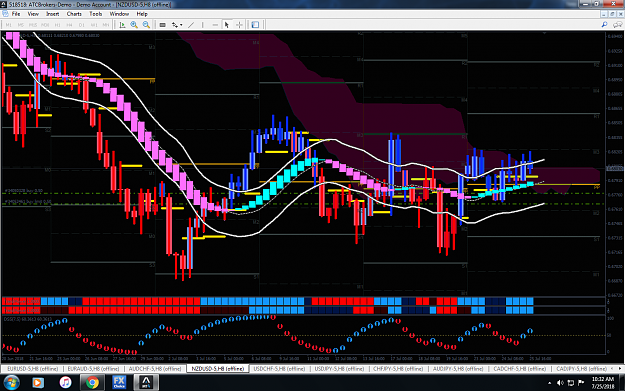625x391 pixels.
Task: Click the Action Center flag tray icon
Action: pos(581,383)
